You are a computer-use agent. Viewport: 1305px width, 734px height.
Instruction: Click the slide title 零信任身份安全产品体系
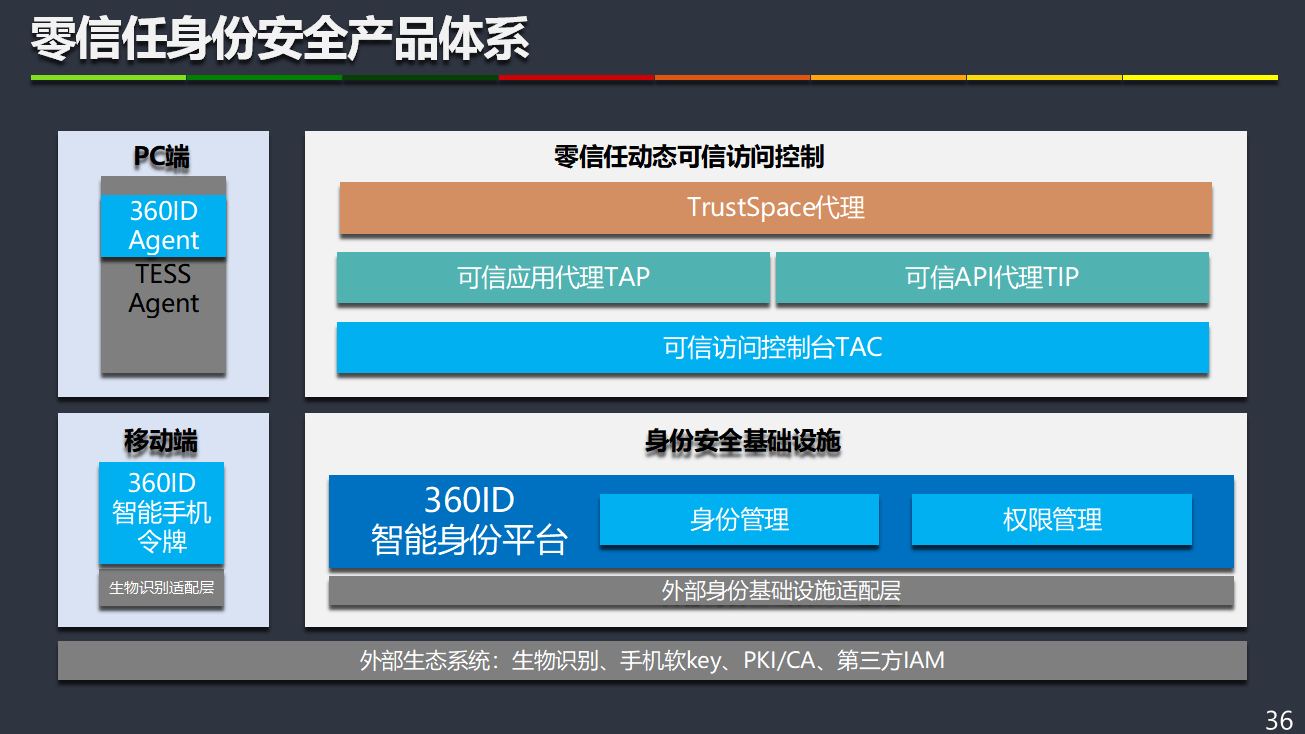point(280,40)
